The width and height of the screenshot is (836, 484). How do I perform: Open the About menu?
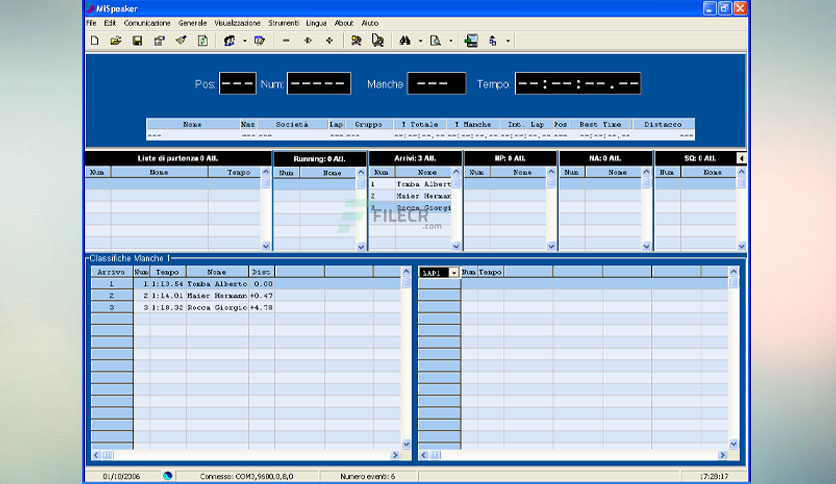coord(344,23)
